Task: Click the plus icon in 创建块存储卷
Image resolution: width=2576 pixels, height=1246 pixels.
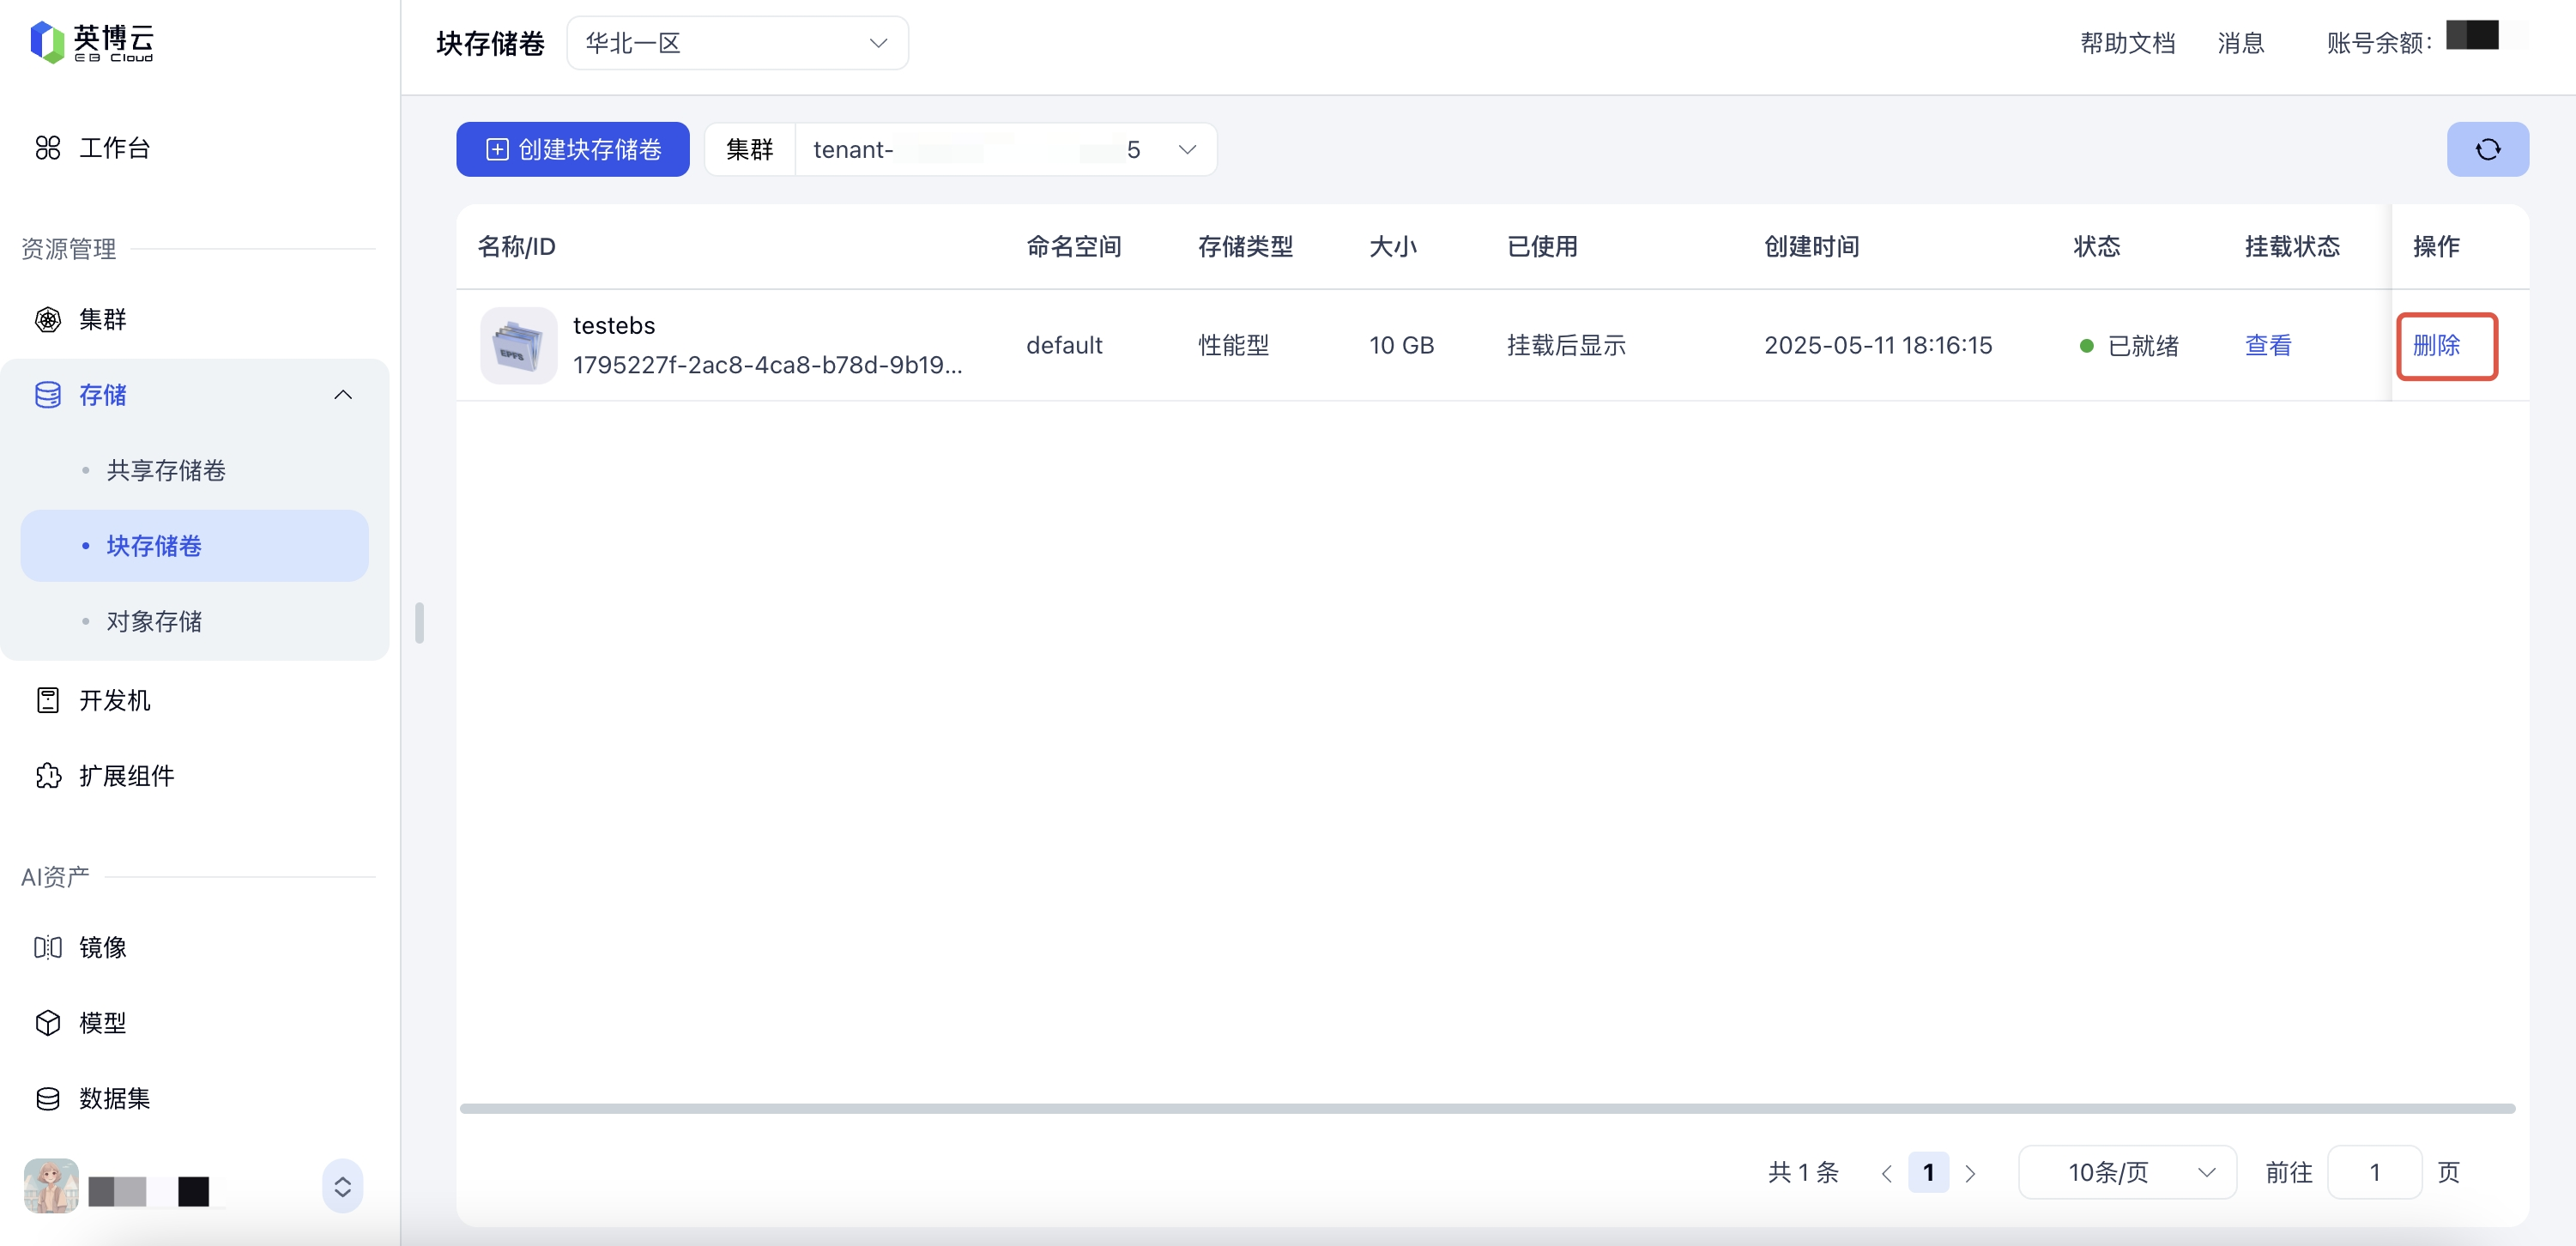Action: coord(497,149)
